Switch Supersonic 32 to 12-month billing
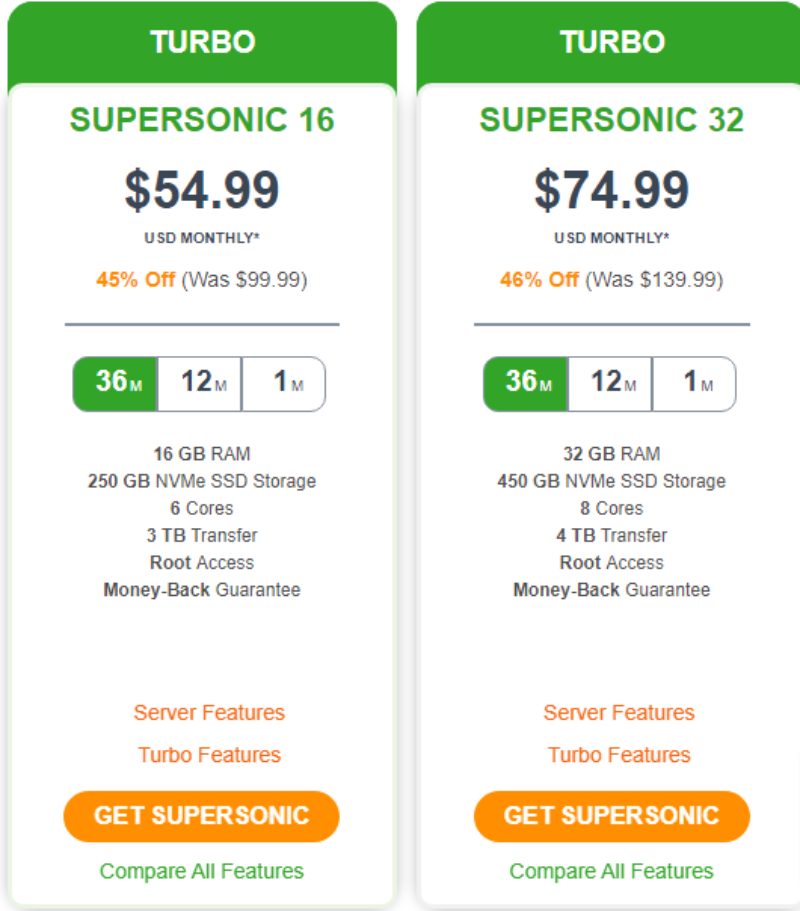Viewport: 800px width, 911px height. (609, 383)
